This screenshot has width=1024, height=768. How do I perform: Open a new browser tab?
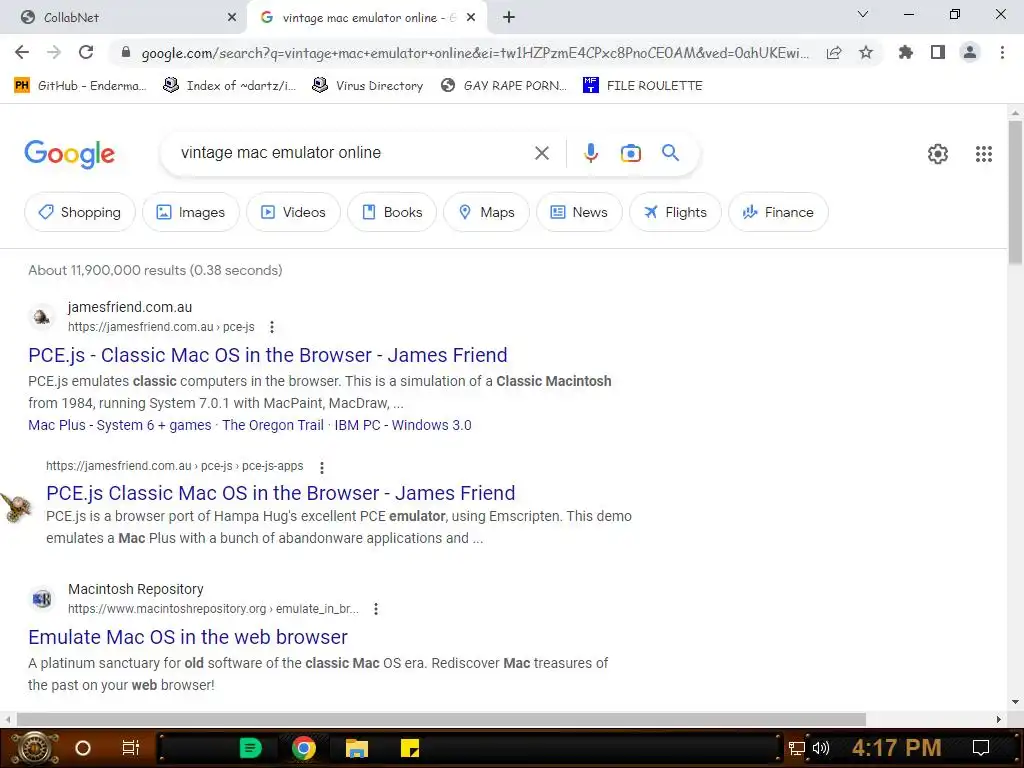tap(509, 18)
